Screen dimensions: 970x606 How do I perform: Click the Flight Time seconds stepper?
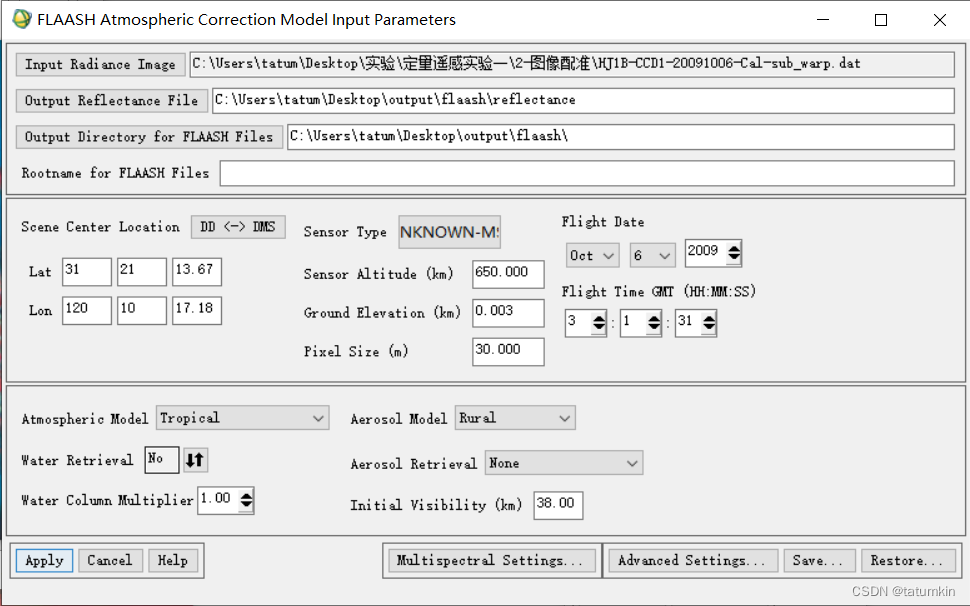[x=709, y=322]
